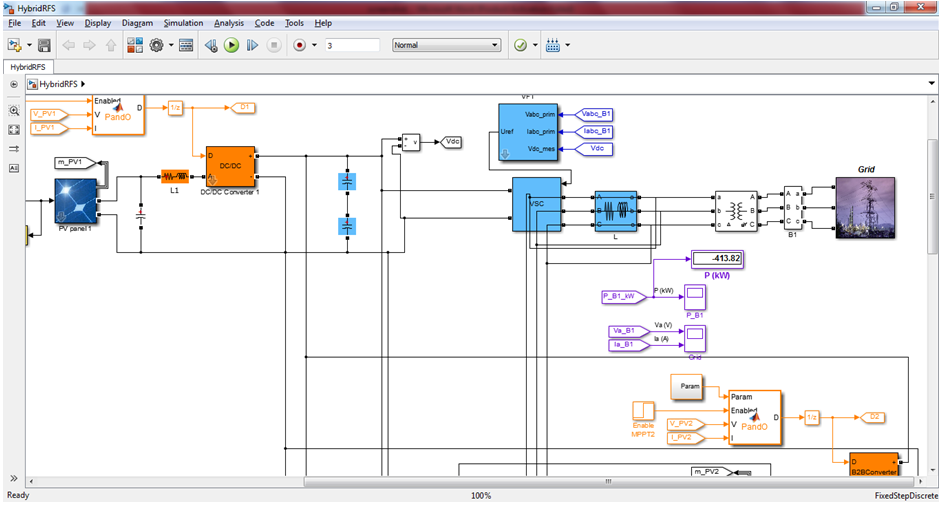Open the Code menu
The image size is (941, 505).
pos(264,23)
